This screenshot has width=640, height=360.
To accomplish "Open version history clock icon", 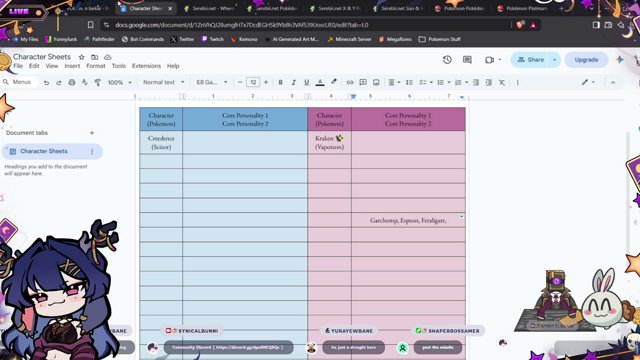I will pyautogui.click(x=447, y=60).
